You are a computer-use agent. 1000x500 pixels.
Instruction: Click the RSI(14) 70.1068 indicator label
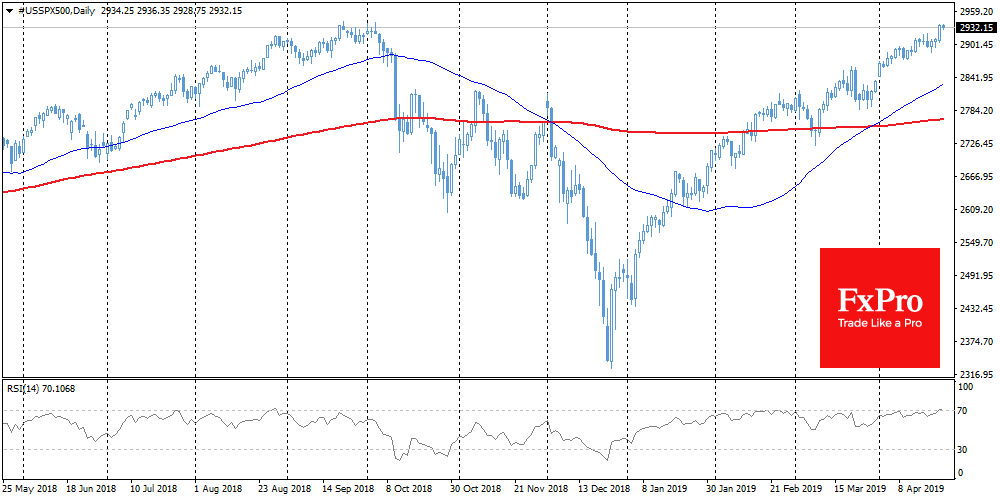tap(41, 388)
